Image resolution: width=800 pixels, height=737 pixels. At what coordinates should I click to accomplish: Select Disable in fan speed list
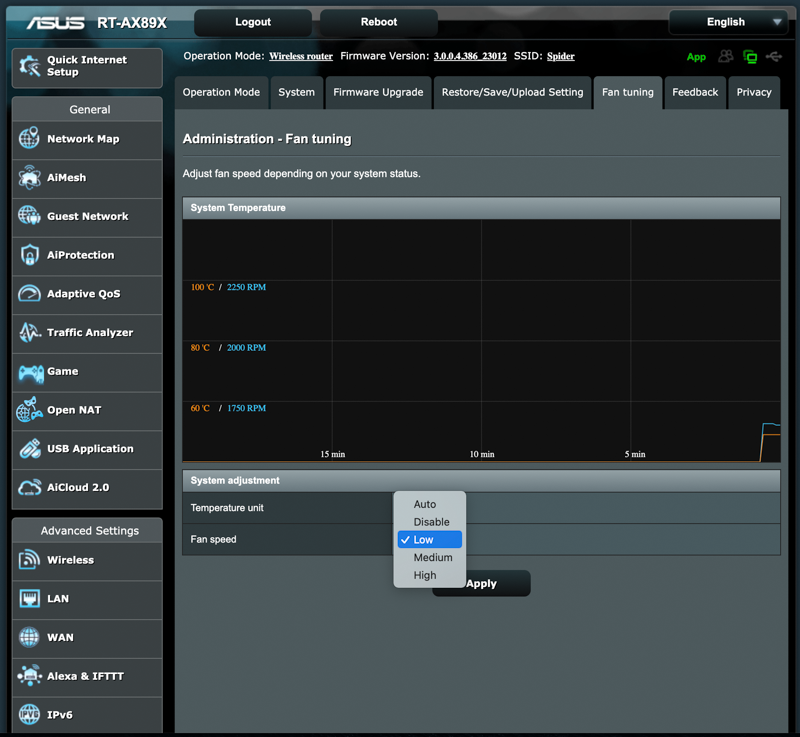click(x=431, y=522)
